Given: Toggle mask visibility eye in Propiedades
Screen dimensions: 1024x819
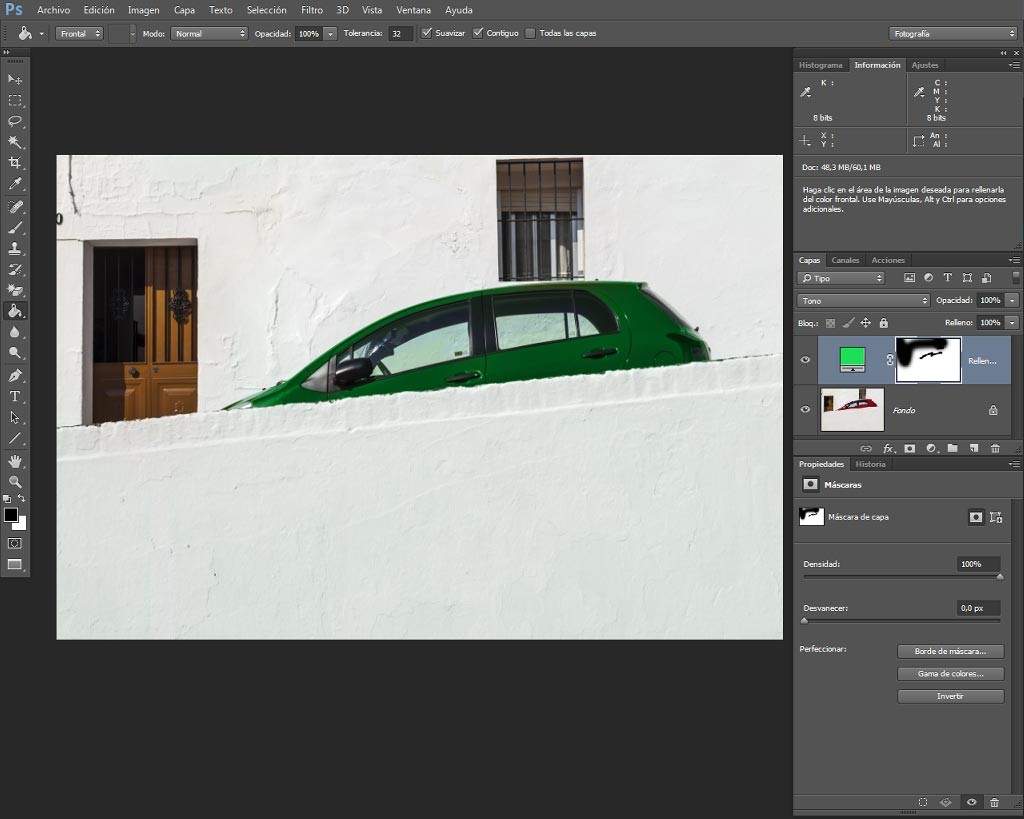Looking at the screenshot, I should coord(972,802).
